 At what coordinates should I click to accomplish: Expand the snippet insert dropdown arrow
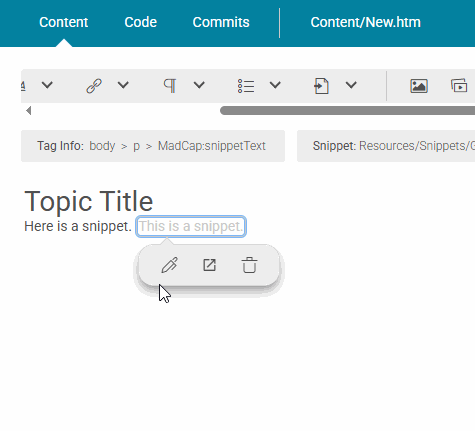pos(351,85)
